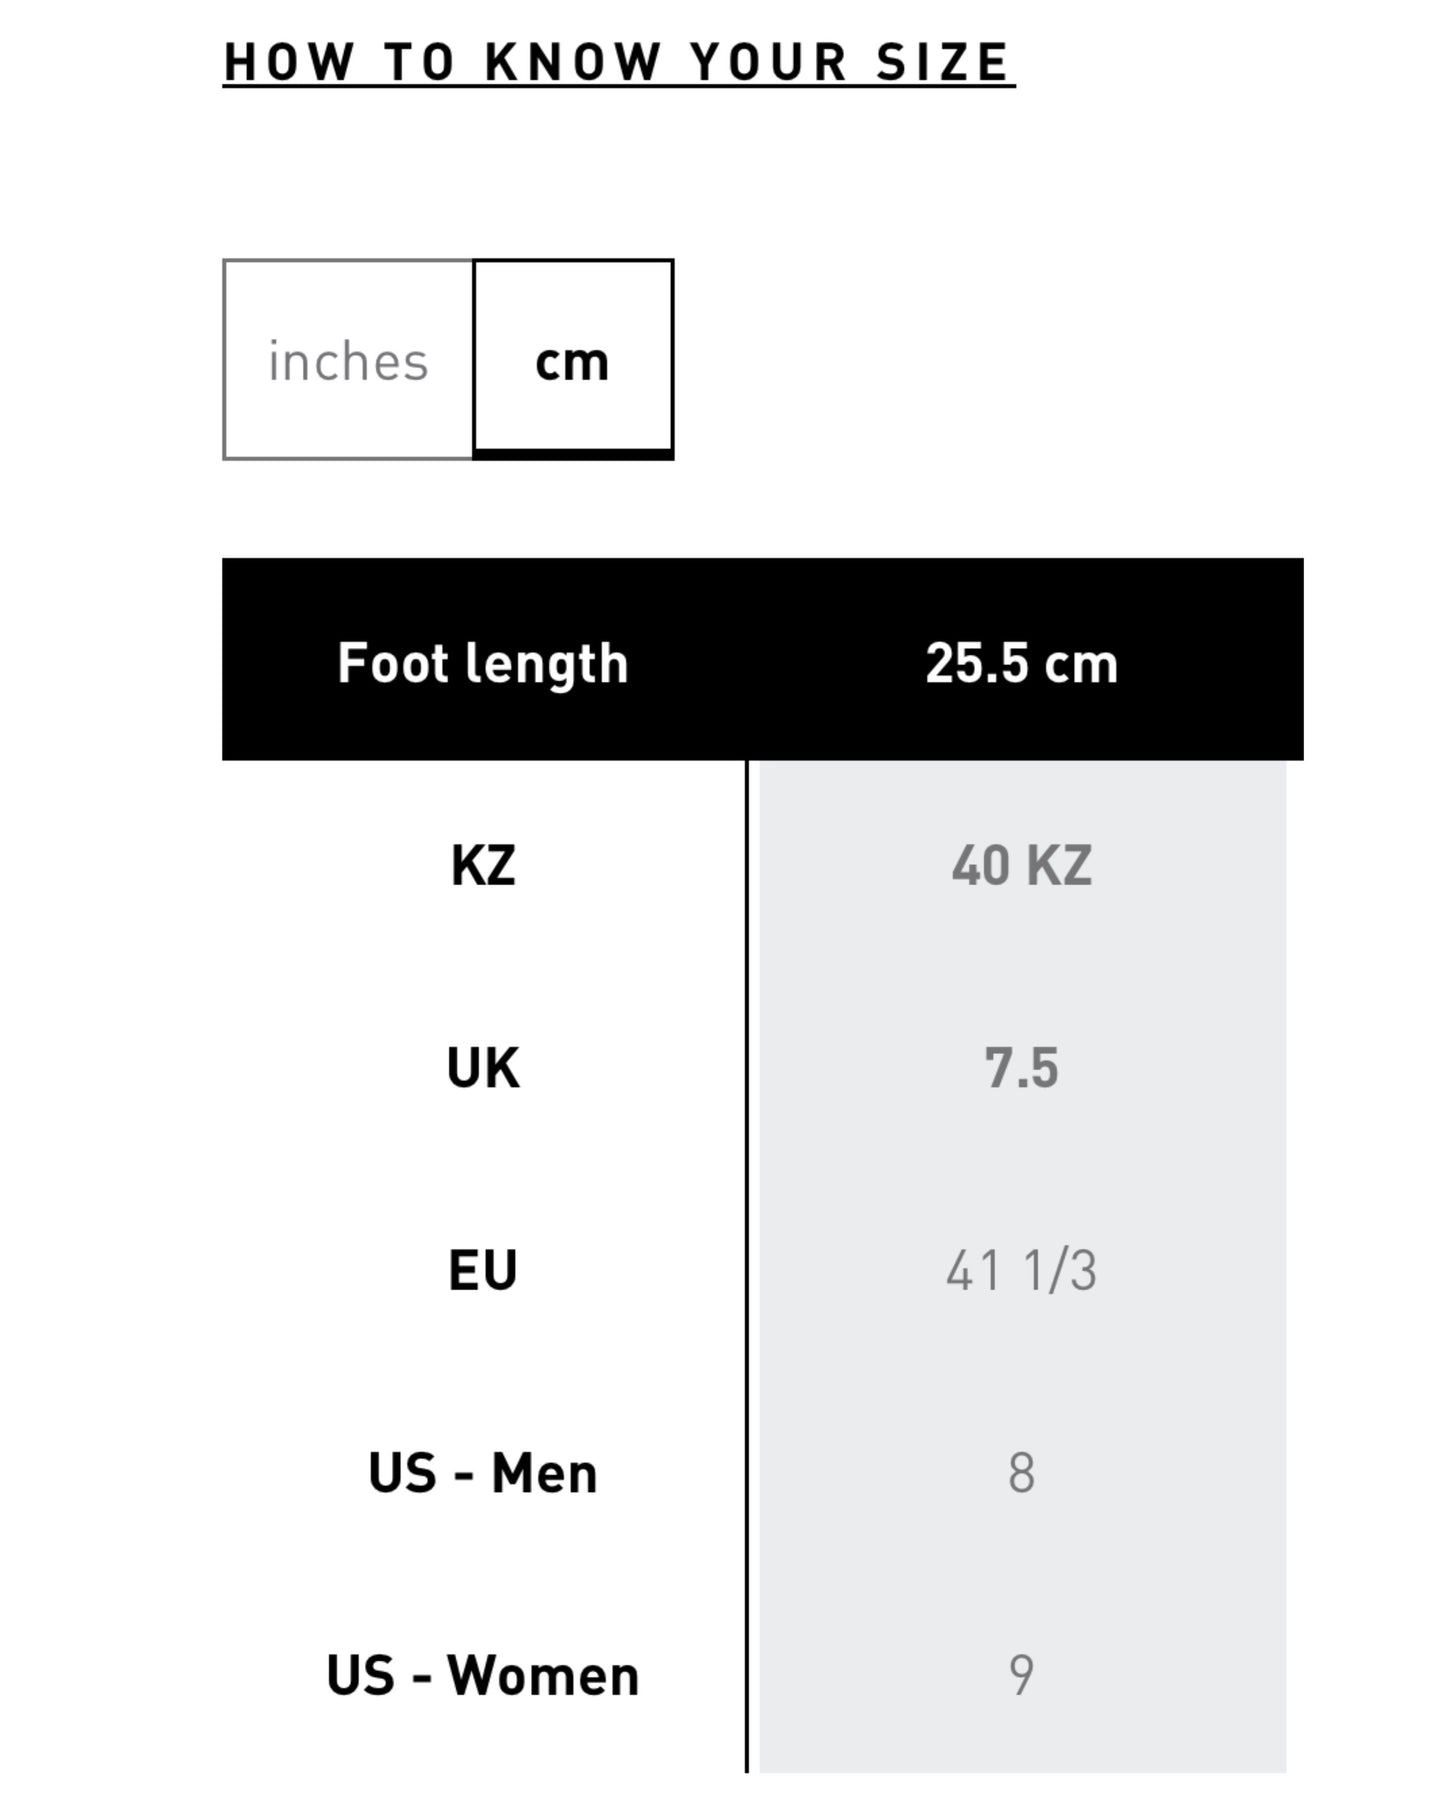The image size is (1445, 1806).
Task: Click the grey size column below 9
Action: click(1021, 1750)
